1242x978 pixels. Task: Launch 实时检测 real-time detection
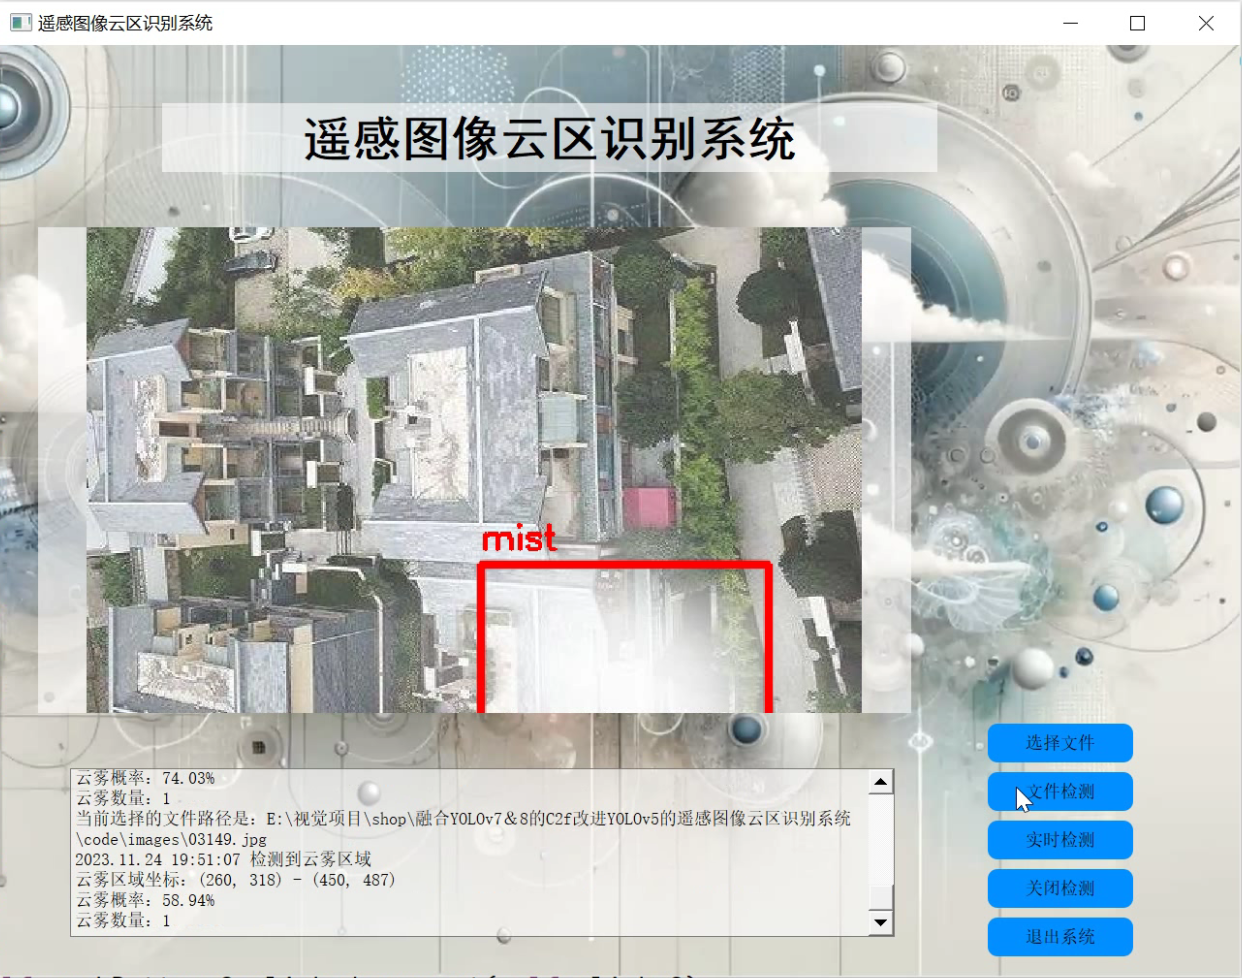pyautogui.click(x=1060, y=840)
